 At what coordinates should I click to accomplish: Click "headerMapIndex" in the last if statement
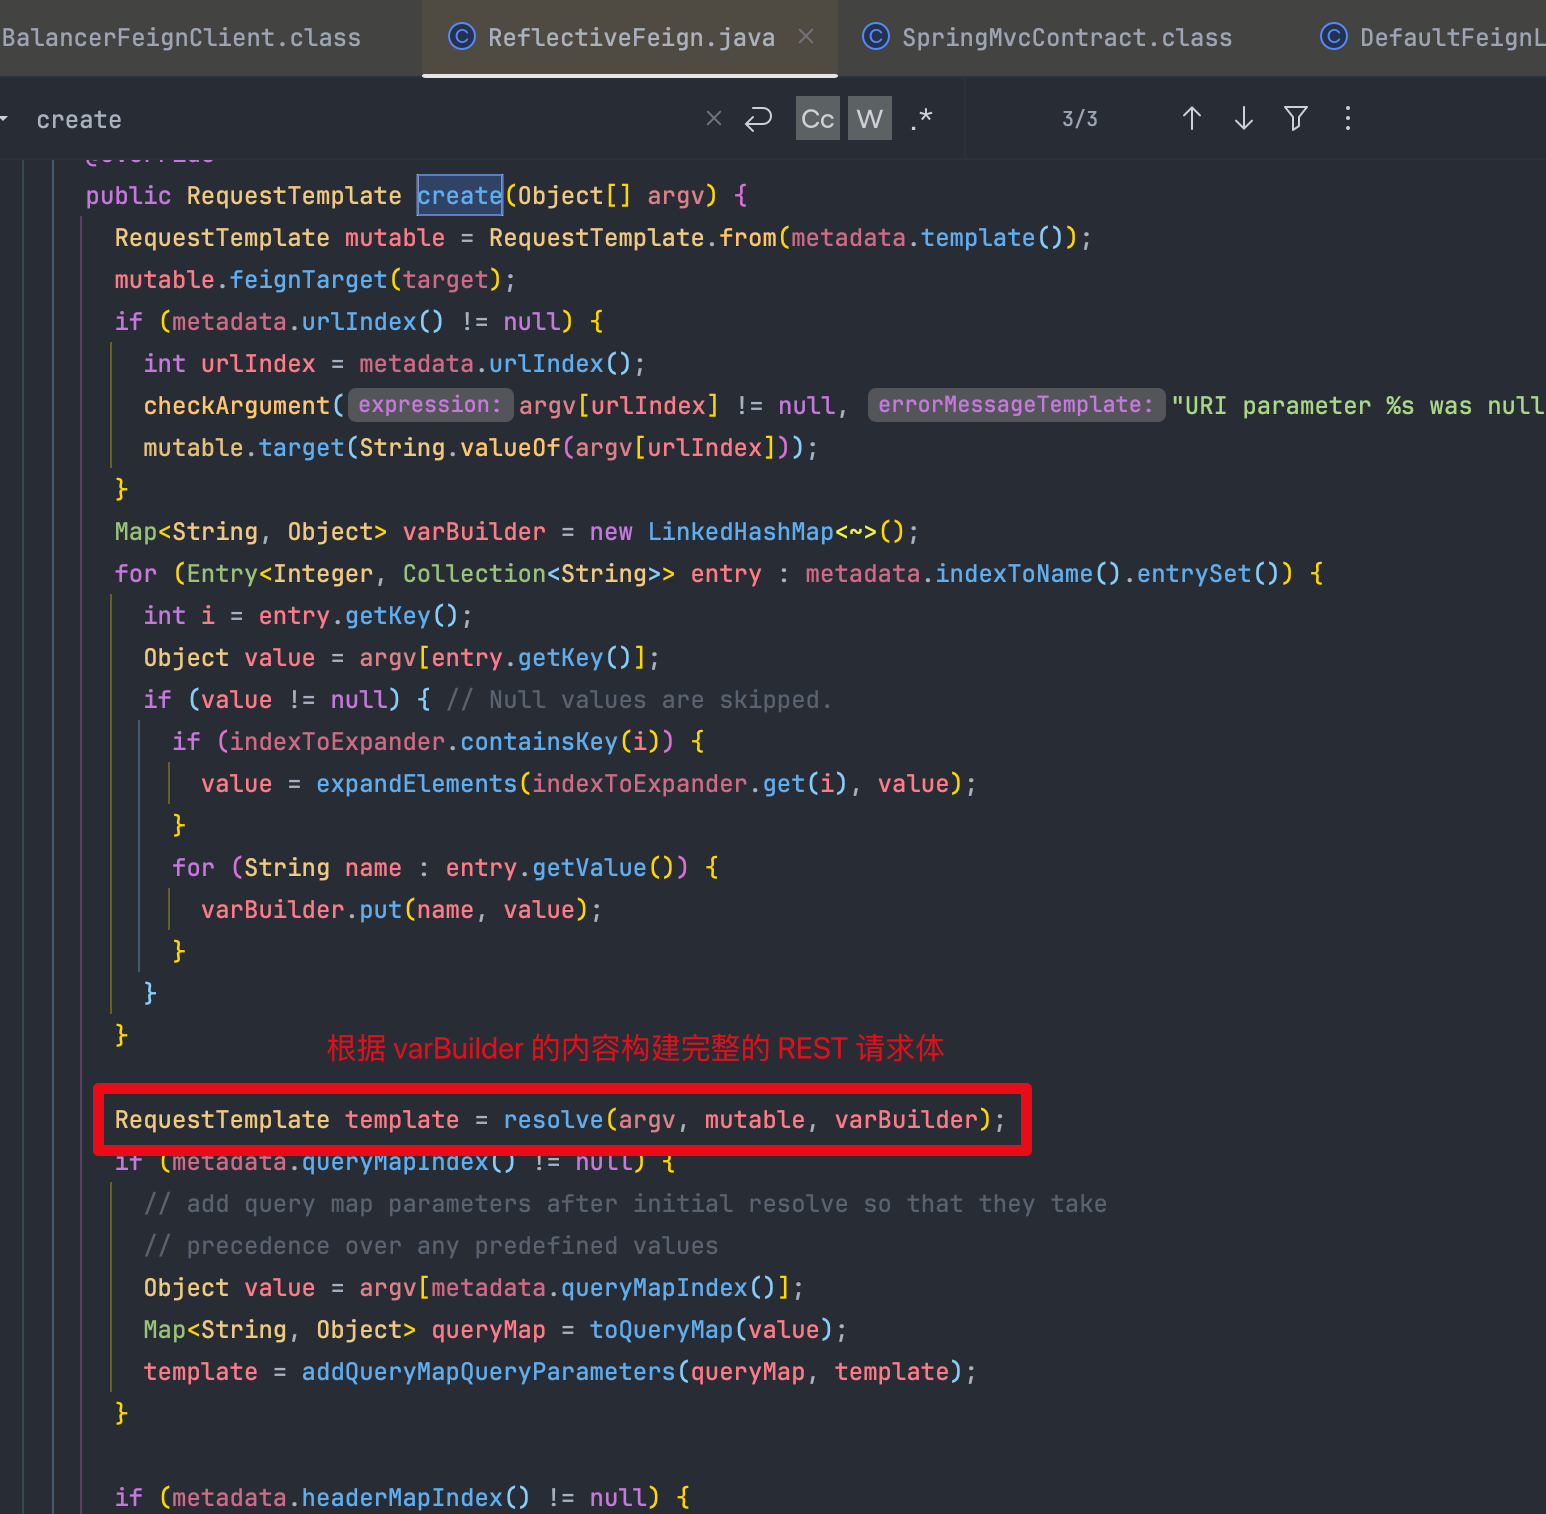[x=402, y=1498]
